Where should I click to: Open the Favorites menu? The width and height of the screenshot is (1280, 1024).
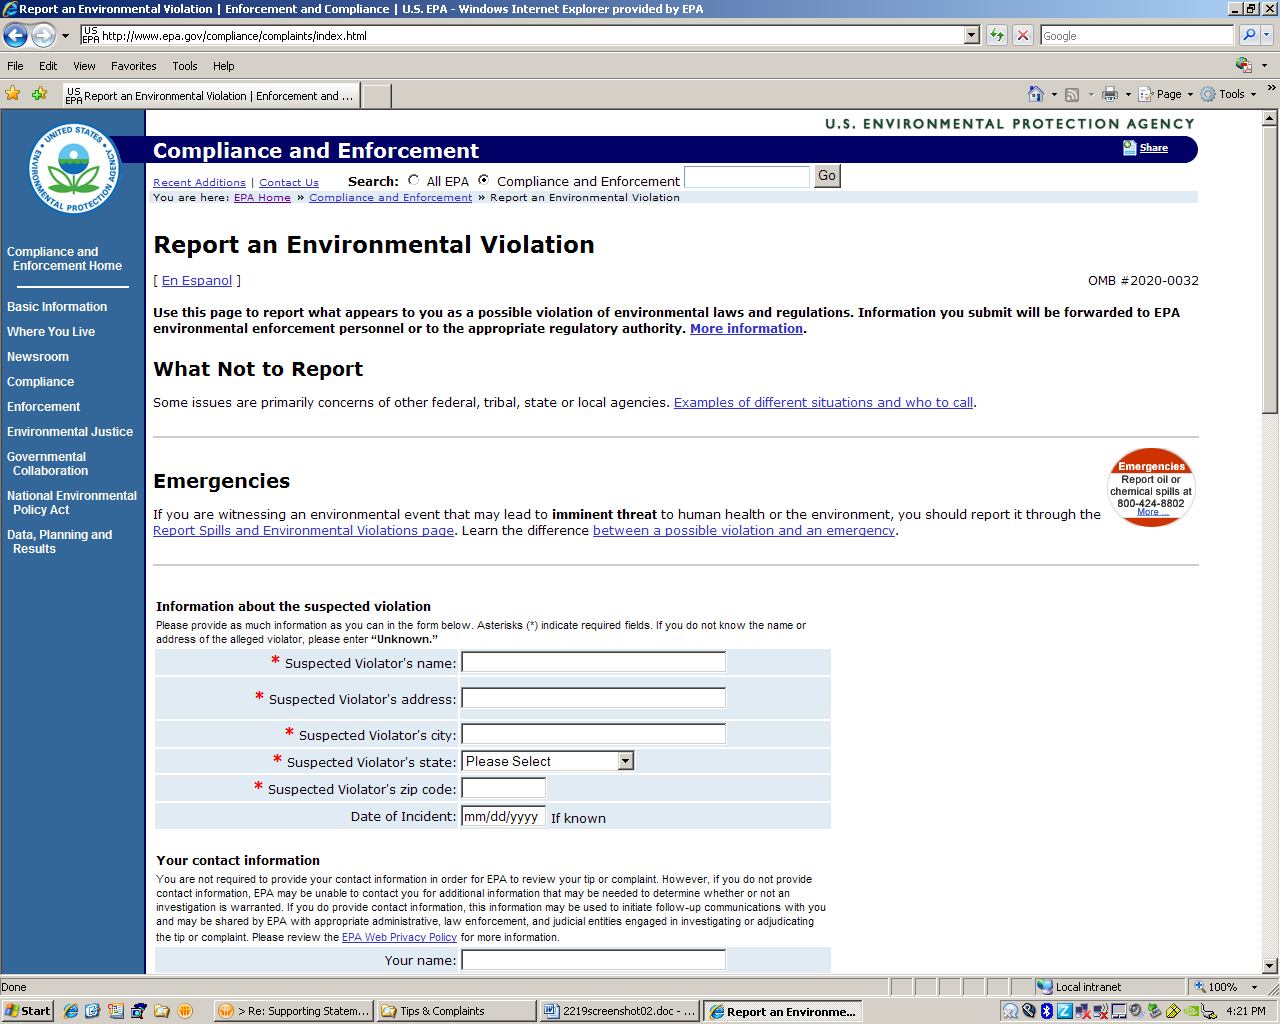coord(134,66)
